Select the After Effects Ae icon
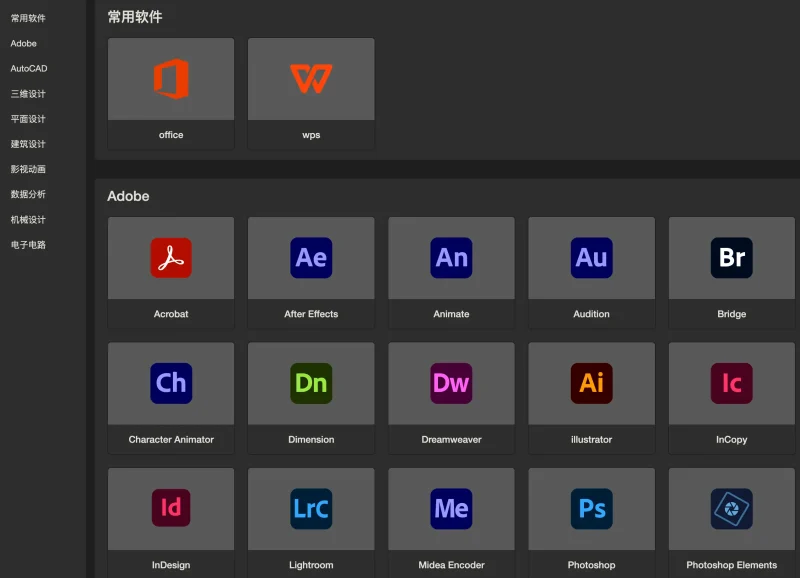Image resolution: width=800 pixels, height=578 pixels. (311, 258)
